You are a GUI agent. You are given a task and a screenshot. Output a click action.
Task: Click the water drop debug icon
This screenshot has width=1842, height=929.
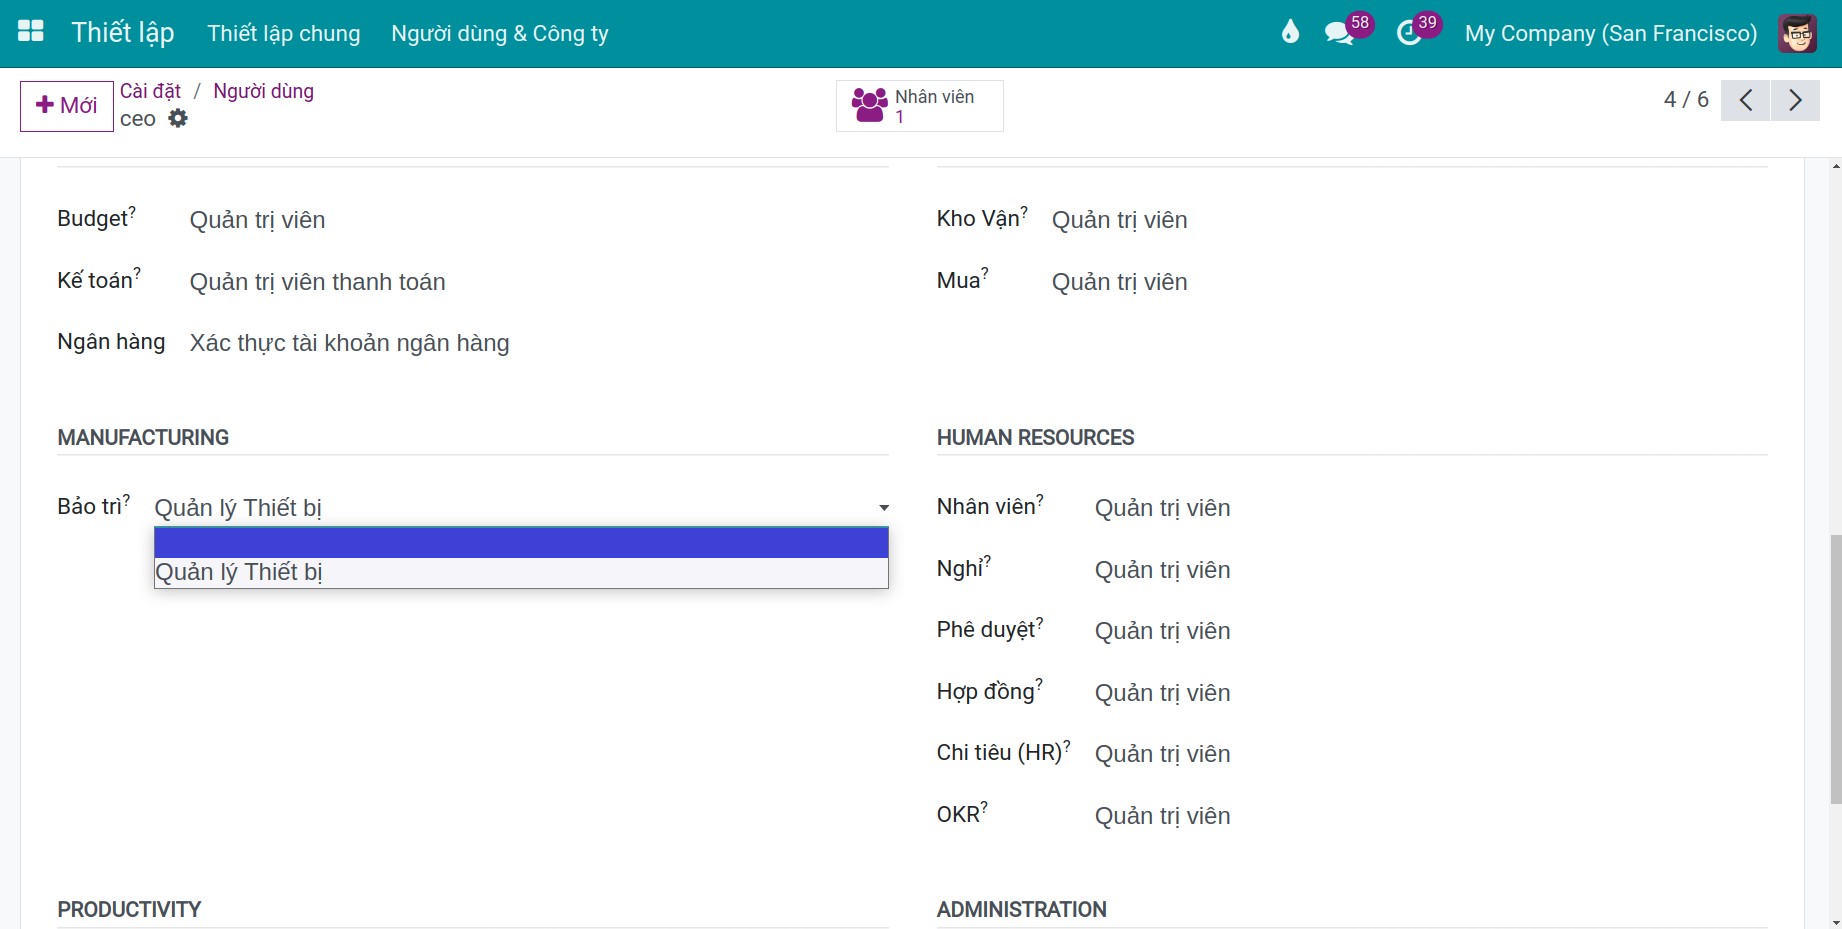(1290, 32)
